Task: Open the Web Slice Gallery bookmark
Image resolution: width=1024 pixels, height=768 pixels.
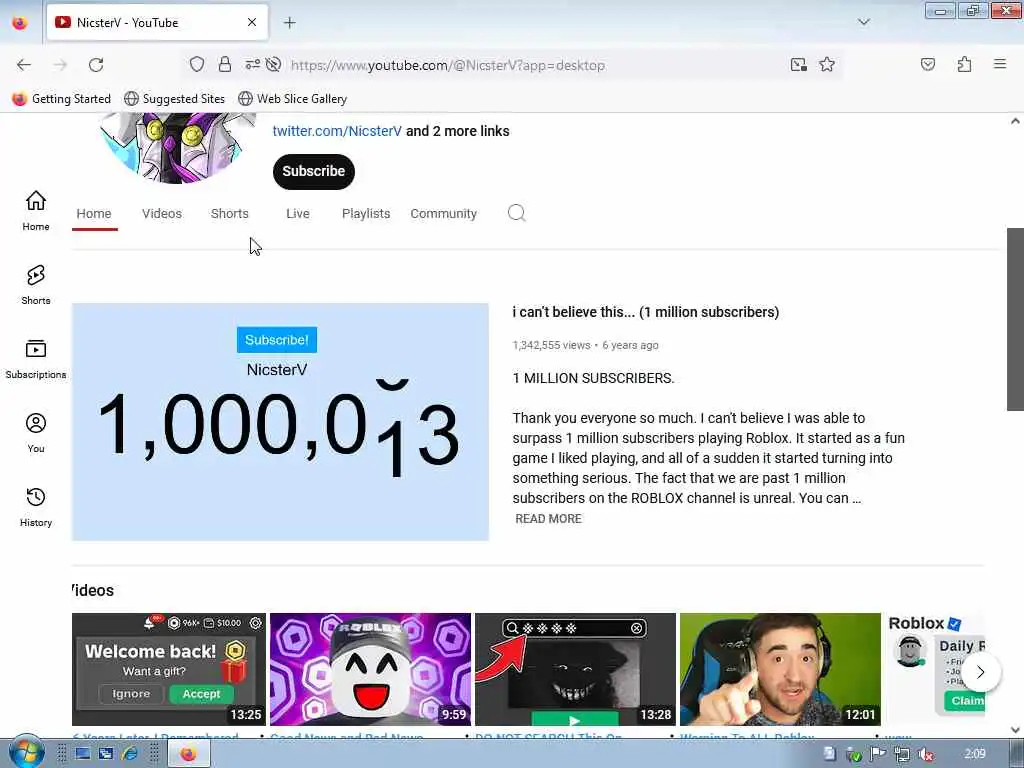Action: click(x=293, y=99)
